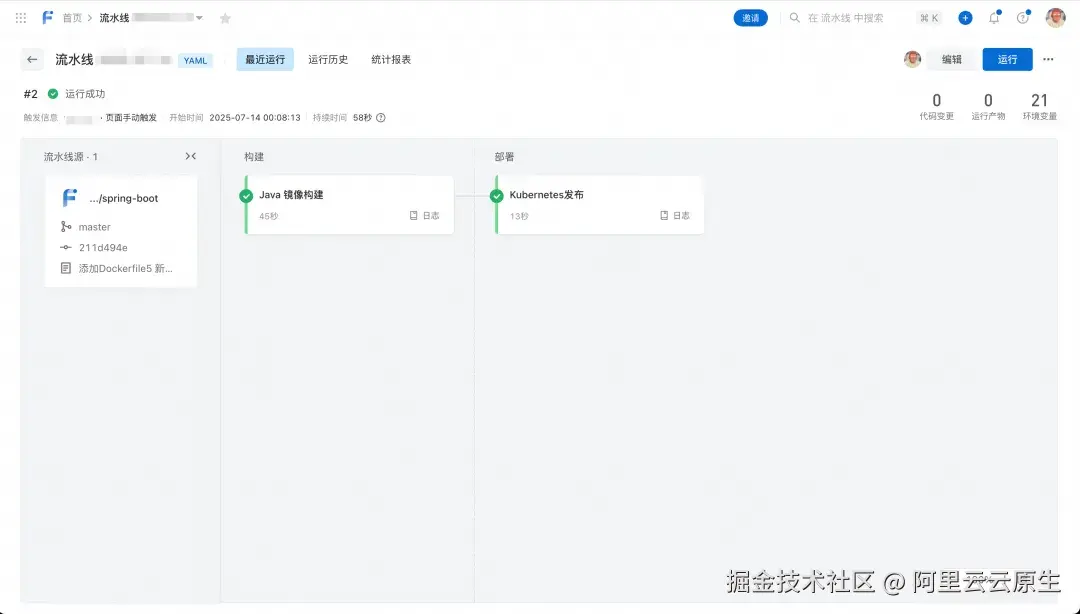This screenshot has width=1080, height=614.
Task: Switch to 统计报表 tab
Action: pyautogui.click(x=391, y=59)
